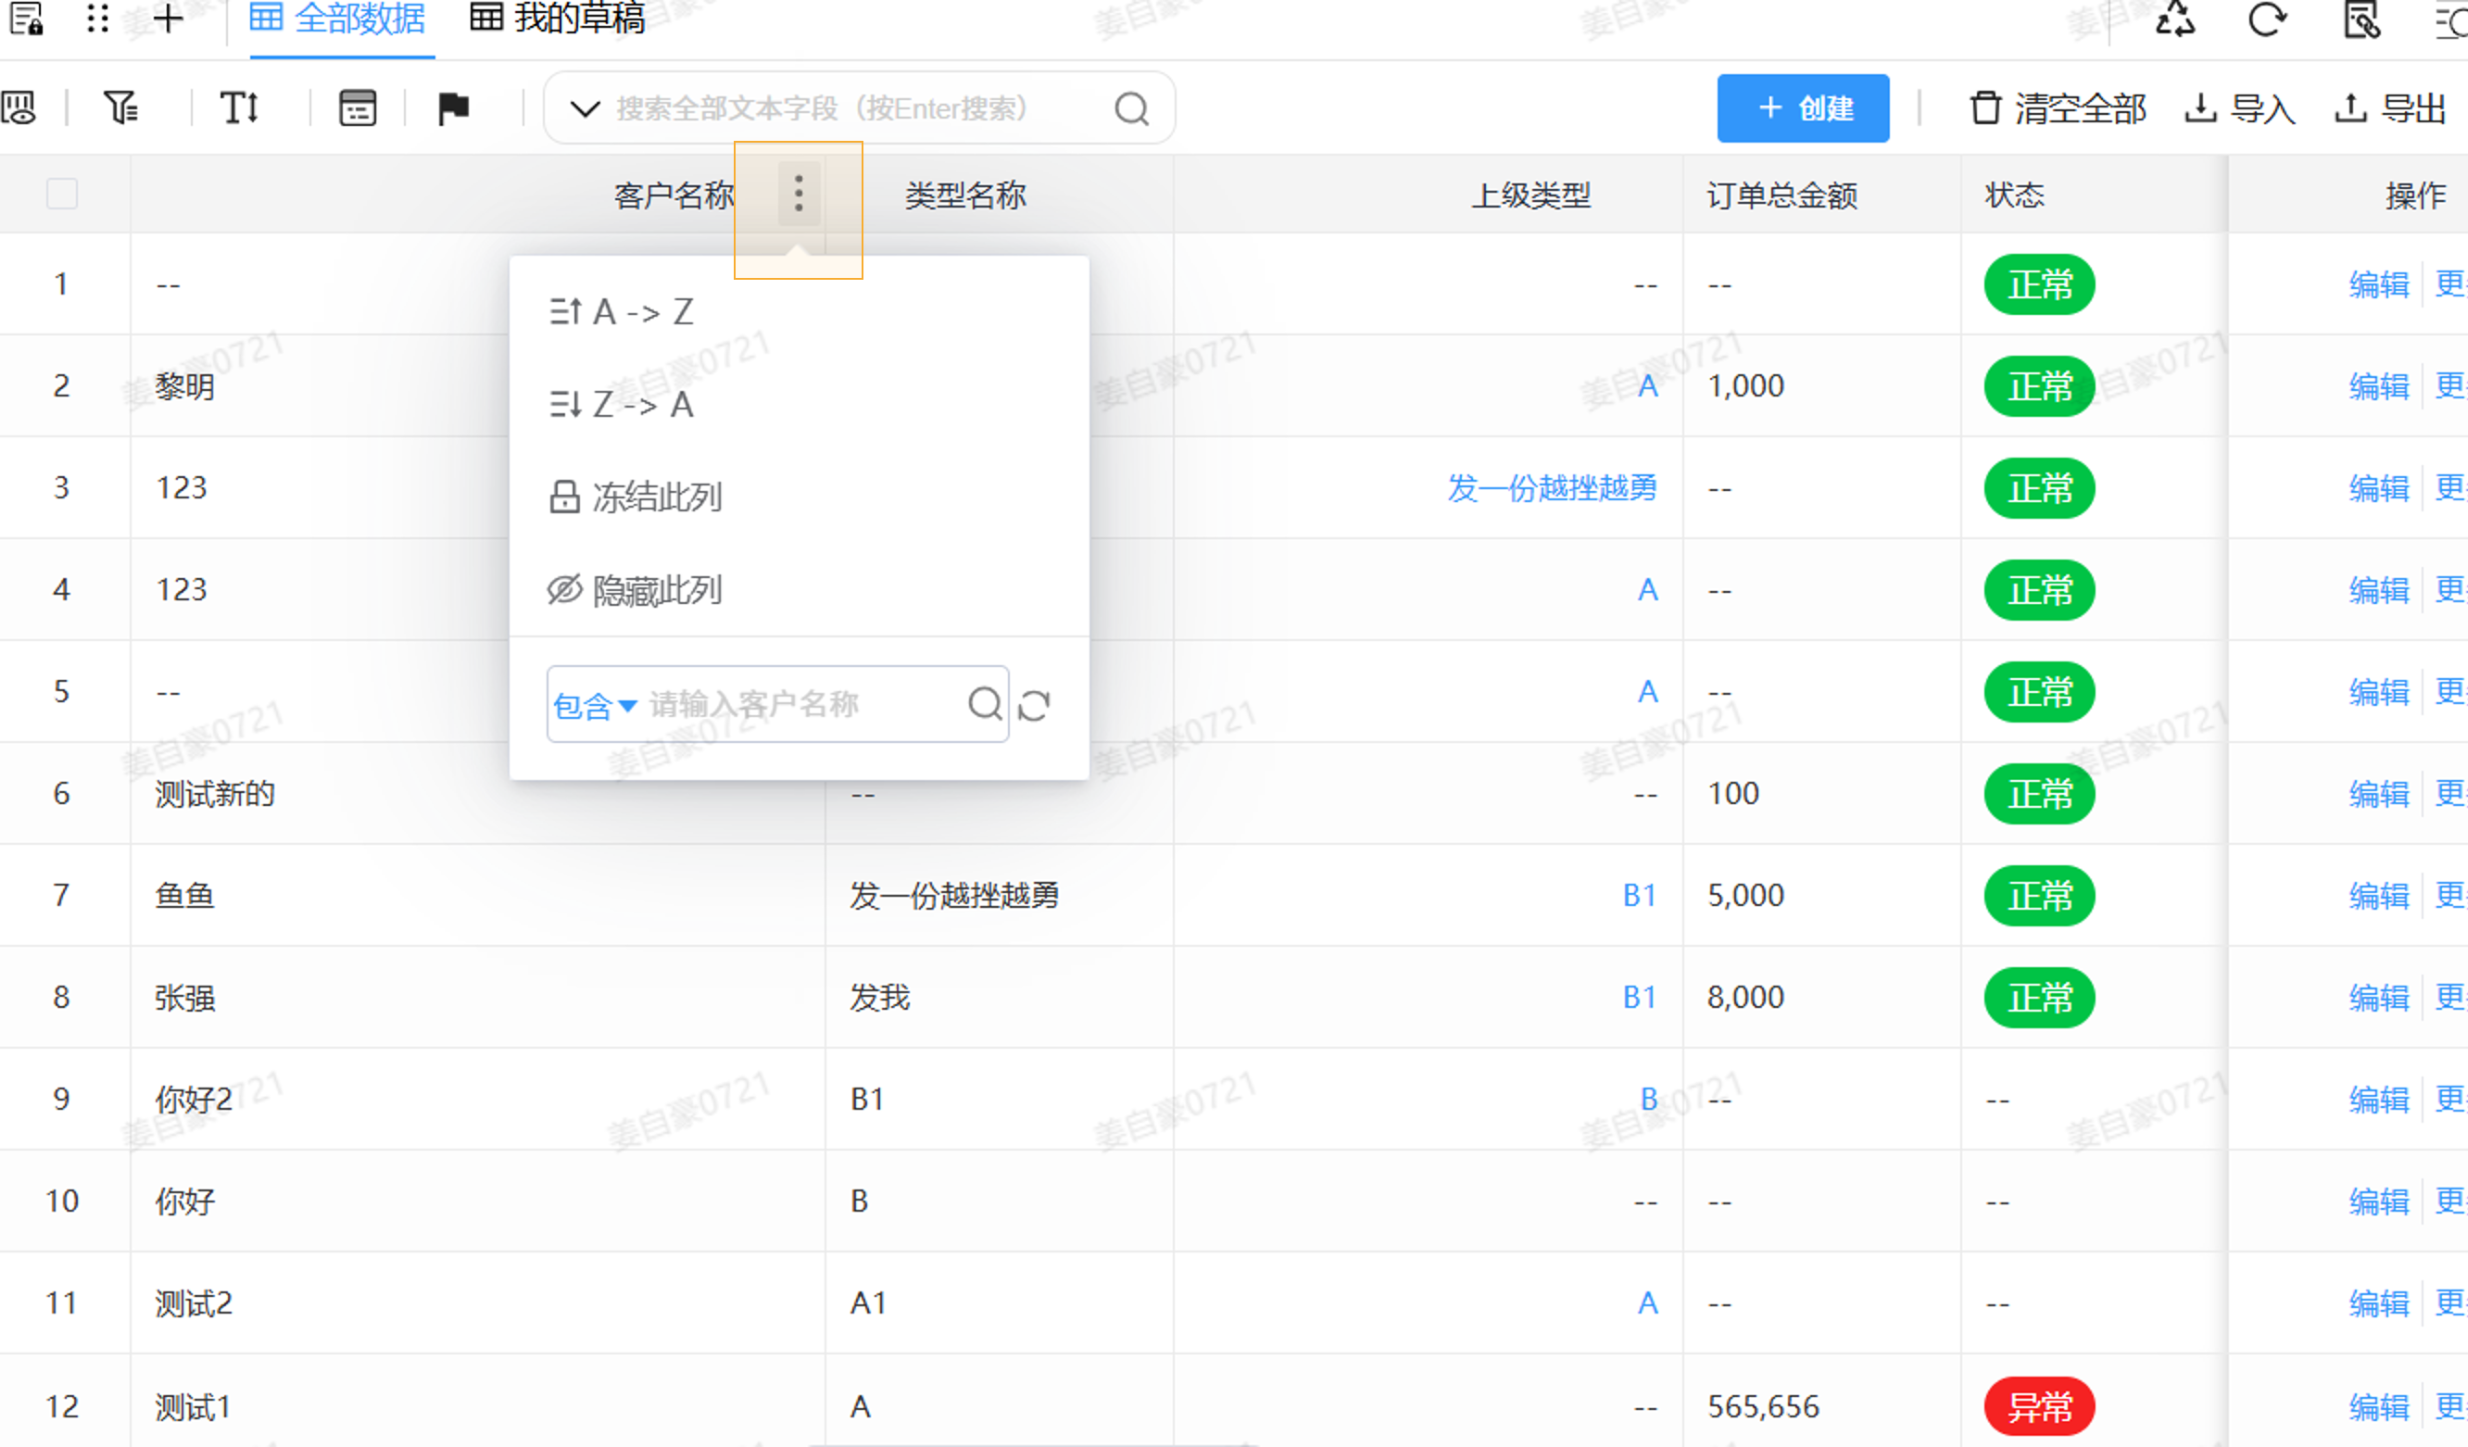Click the text sort TI icon
Viewport: 2468px width, 1447px height.
tap(239, 107)
